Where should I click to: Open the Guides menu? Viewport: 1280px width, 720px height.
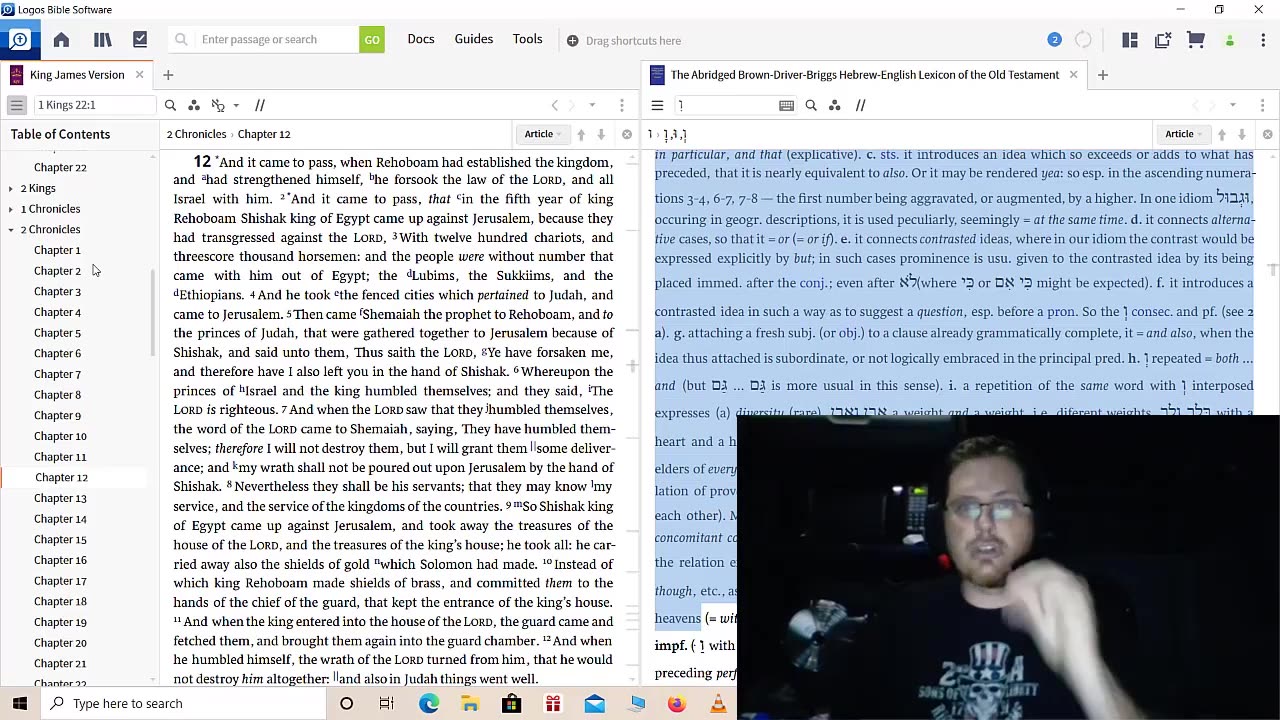474,39
